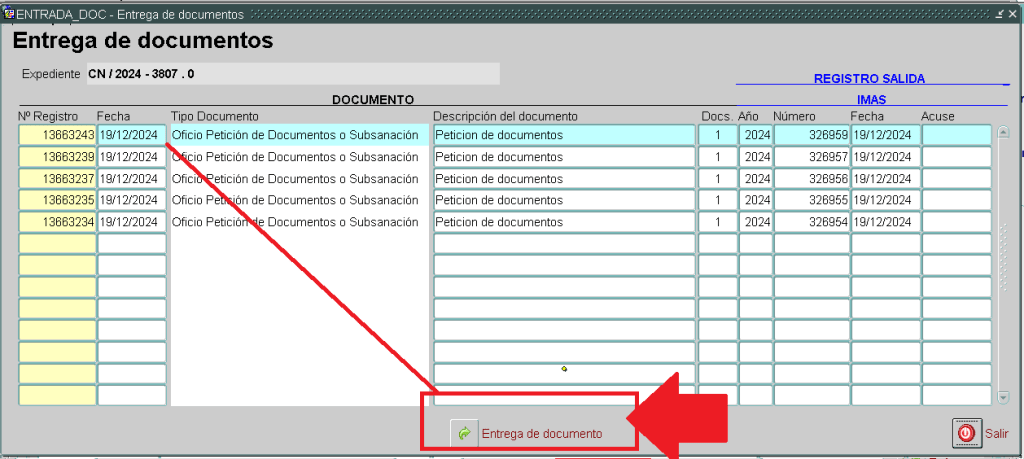Viewport: 1024px width, 459px height.
Task: Click the REGISTRO SALIDA link heading
Action: [868, 78]
